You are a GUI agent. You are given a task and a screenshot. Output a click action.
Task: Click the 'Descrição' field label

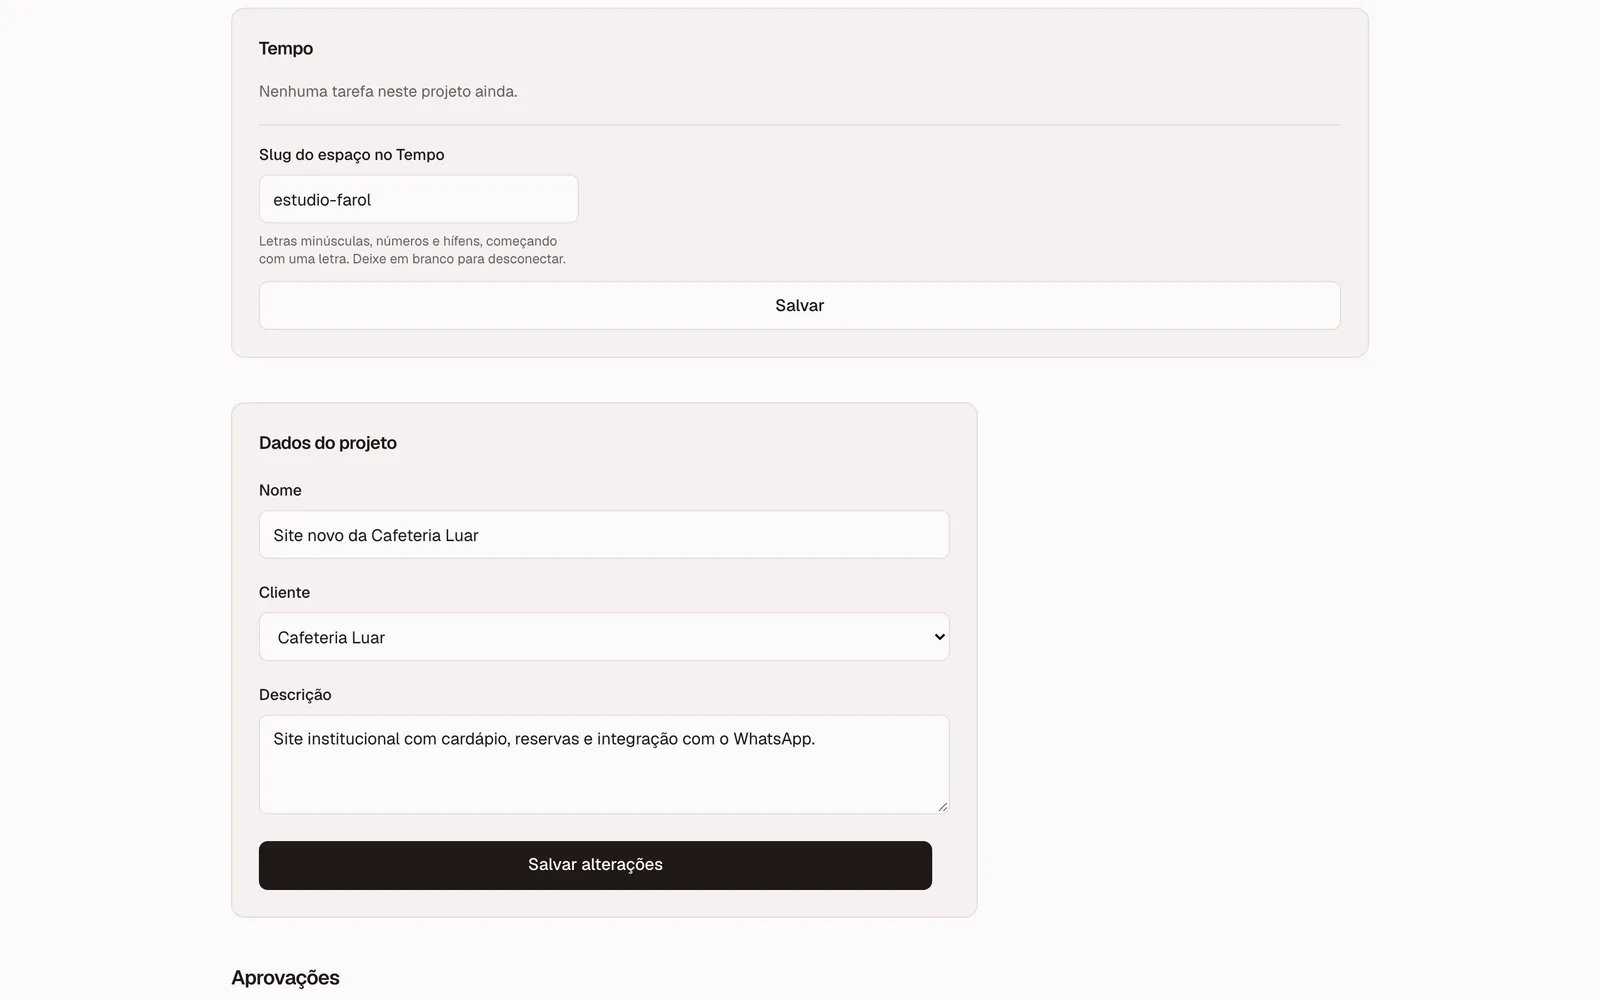click(295, 694)
